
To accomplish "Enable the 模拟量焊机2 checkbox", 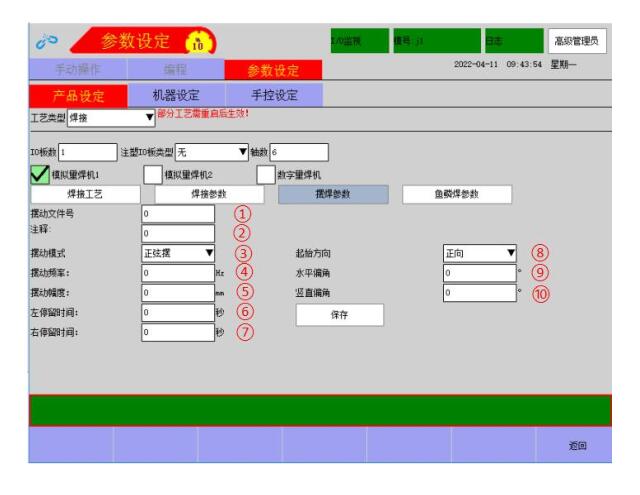I will point(153,175).
